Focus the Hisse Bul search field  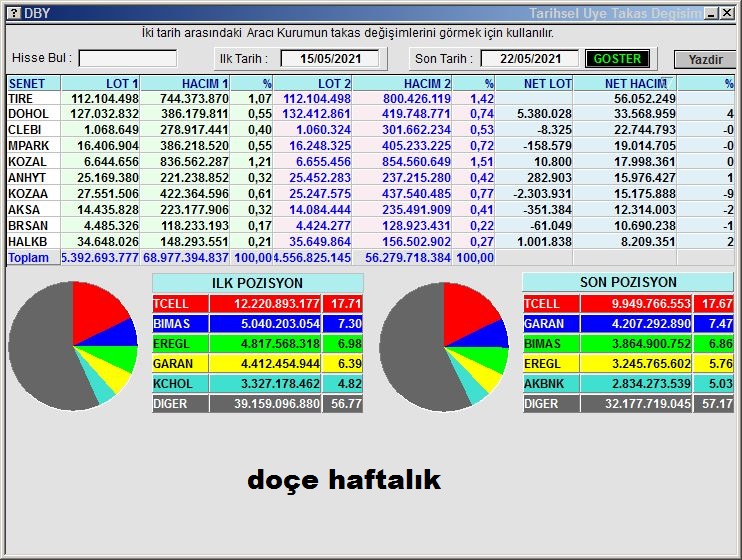click(128, 59)
